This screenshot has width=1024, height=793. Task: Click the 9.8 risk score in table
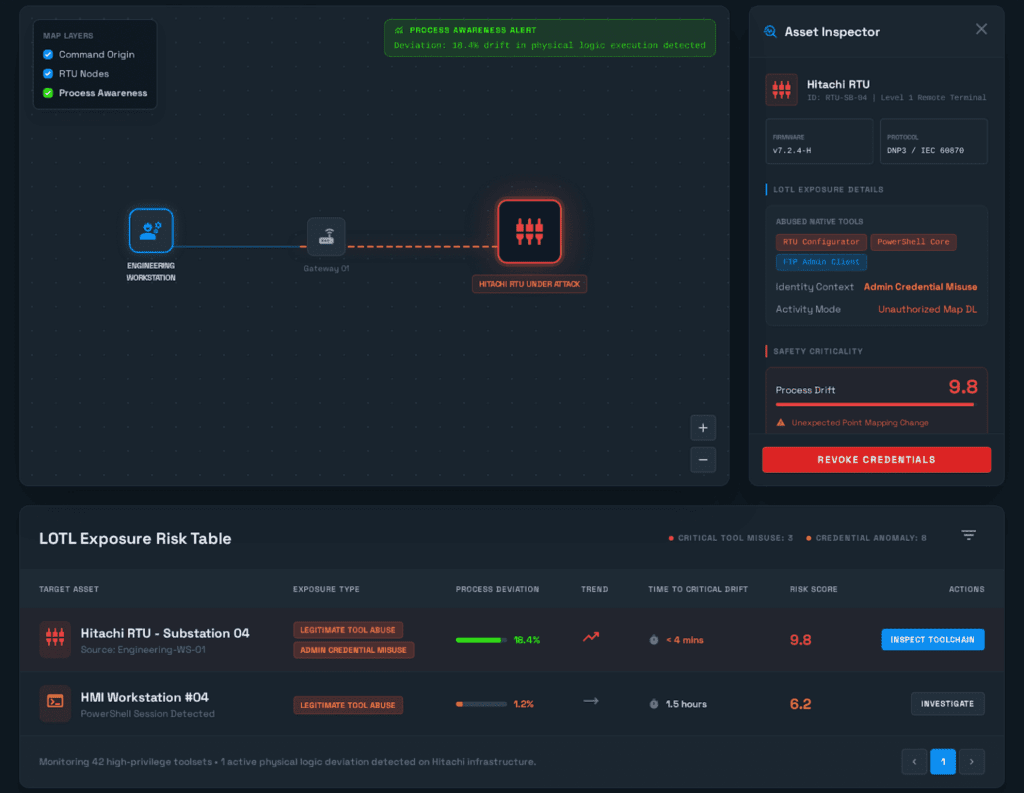coord(800,640)
